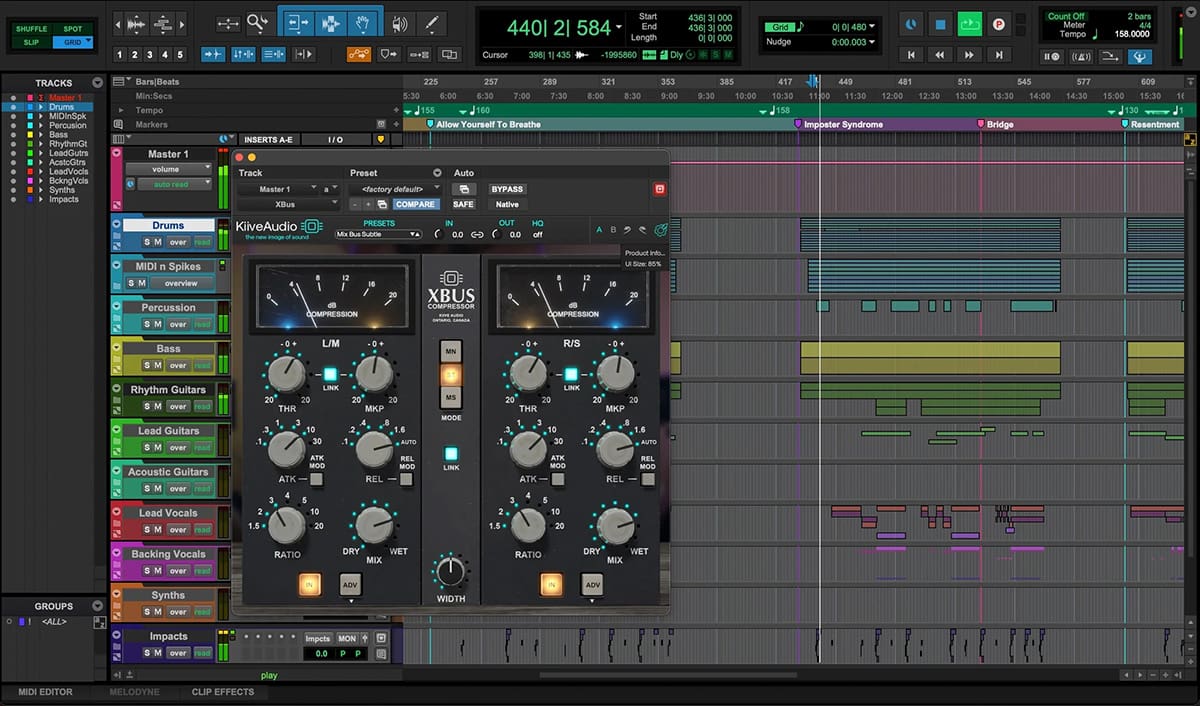Select the Scrub speaker tool

pos(399,23)
